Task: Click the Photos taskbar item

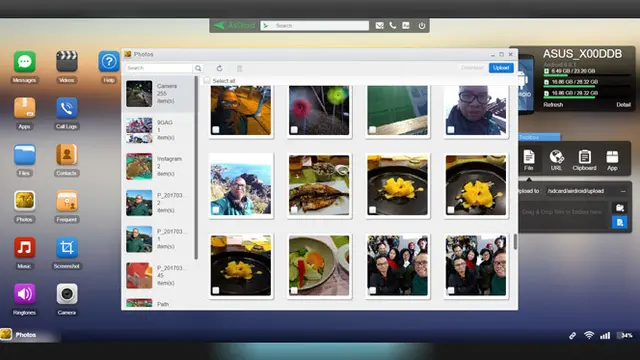Action: 26,335
